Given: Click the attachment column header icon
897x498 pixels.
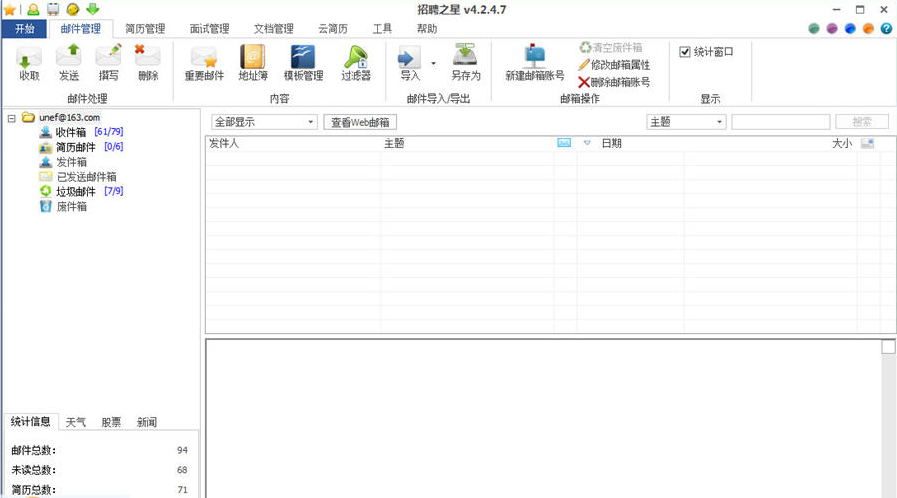Looking at the screenshot, I should pyautogui.click(x=867, y=143).
